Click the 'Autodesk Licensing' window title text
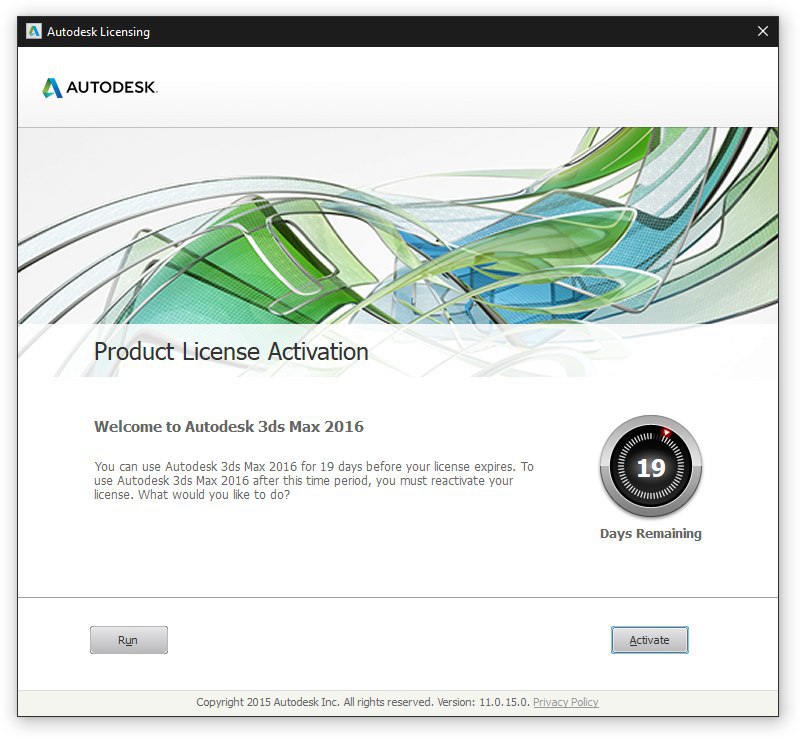This screenshot has height=739, width=800. [x=98, y=32]
